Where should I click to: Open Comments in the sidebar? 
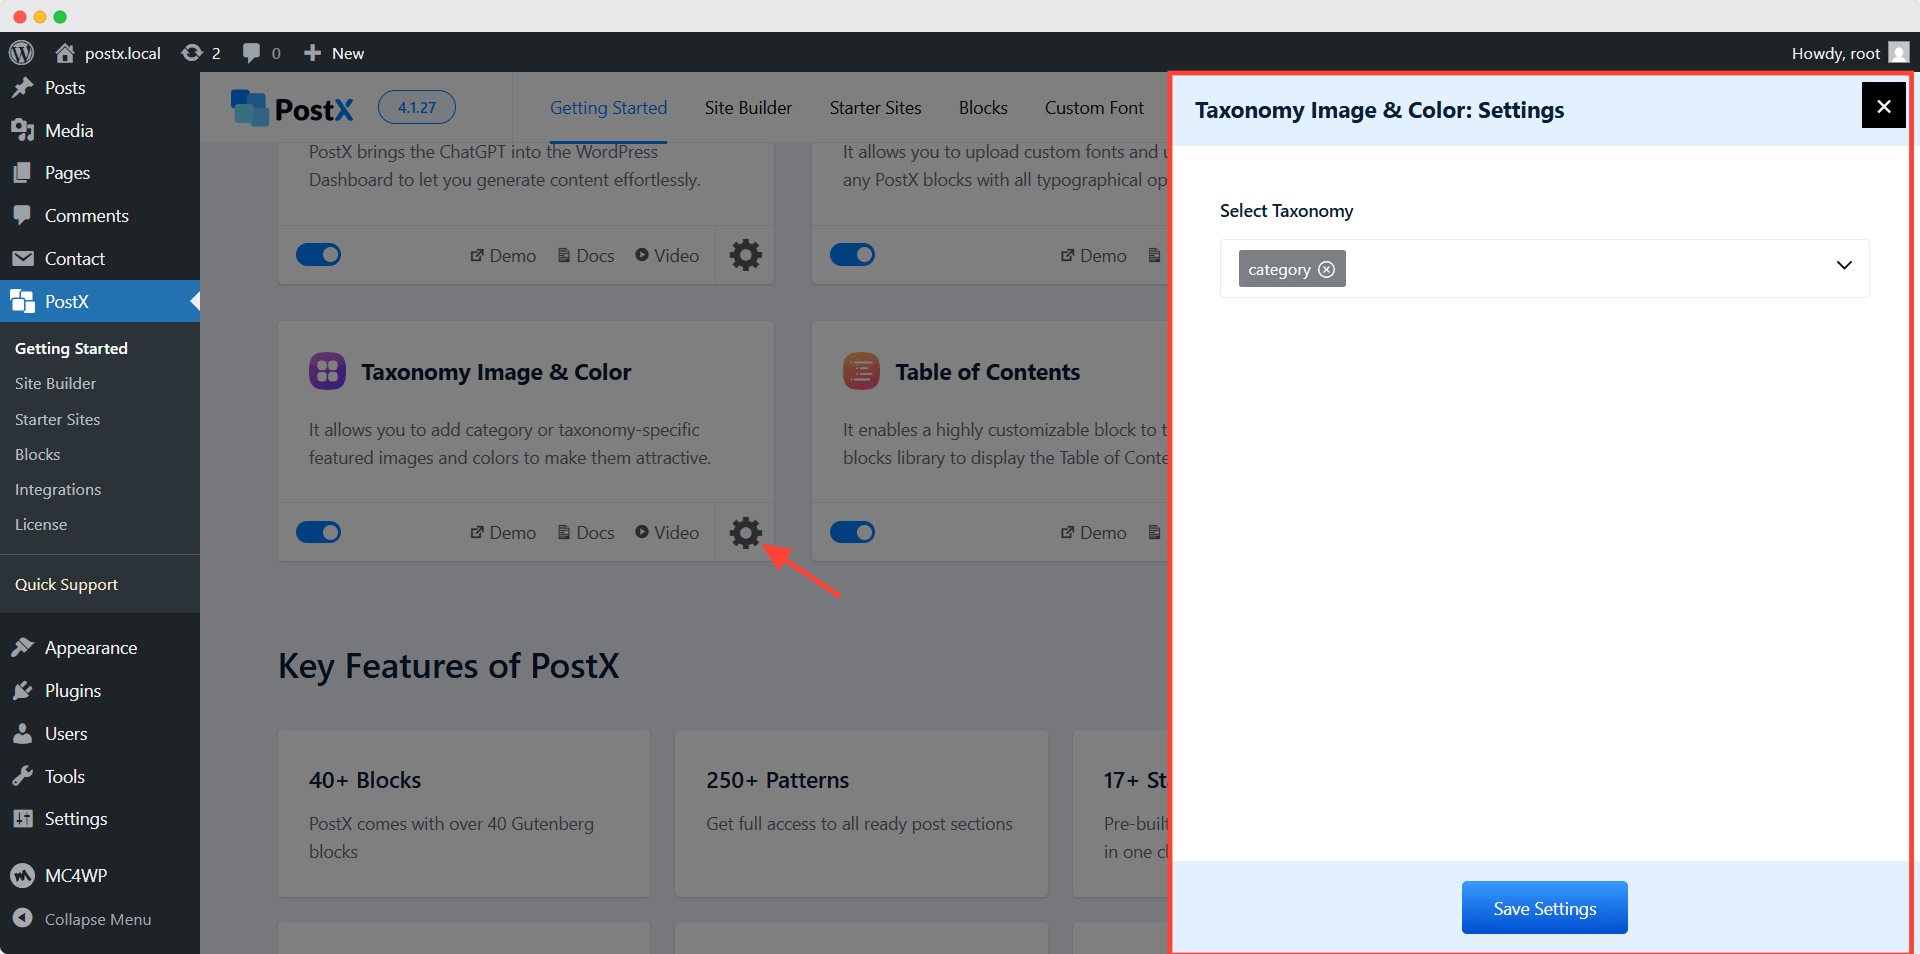click(x=100, y=216)
